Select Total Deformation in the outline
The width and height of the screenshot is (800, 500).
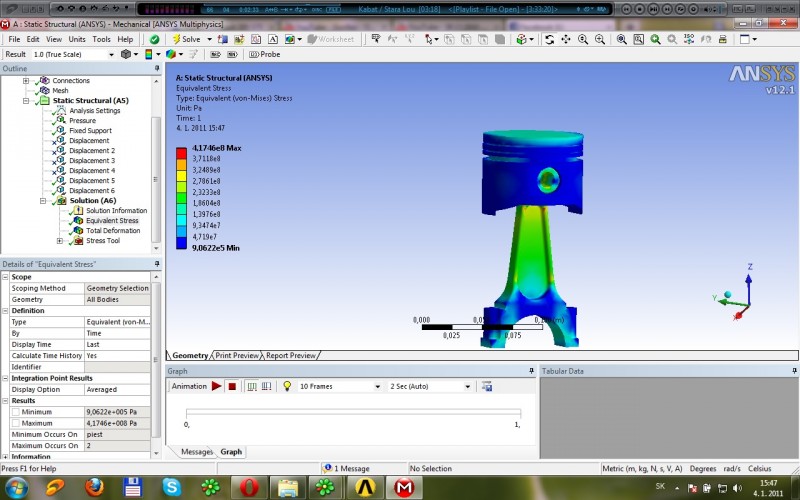click(113, 231)
